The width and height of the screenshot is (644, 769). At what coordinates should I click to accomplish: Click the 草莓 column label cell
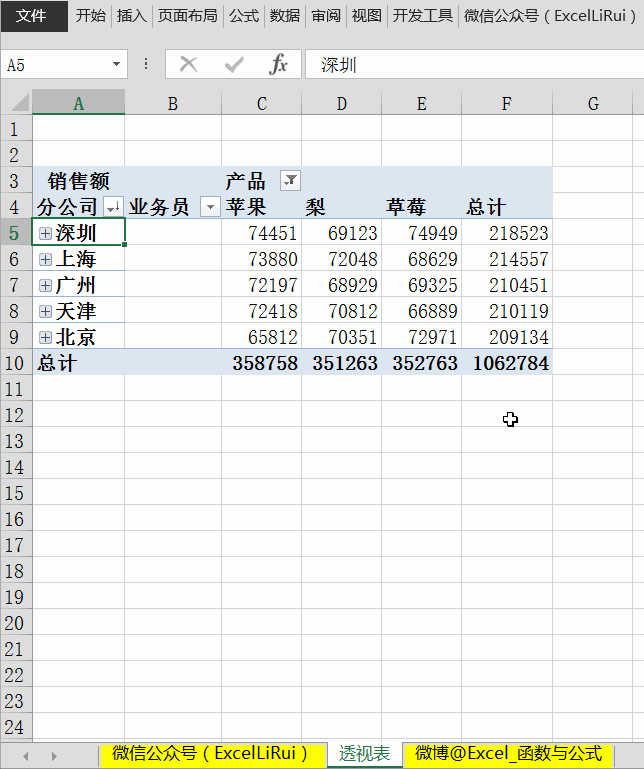421,207
